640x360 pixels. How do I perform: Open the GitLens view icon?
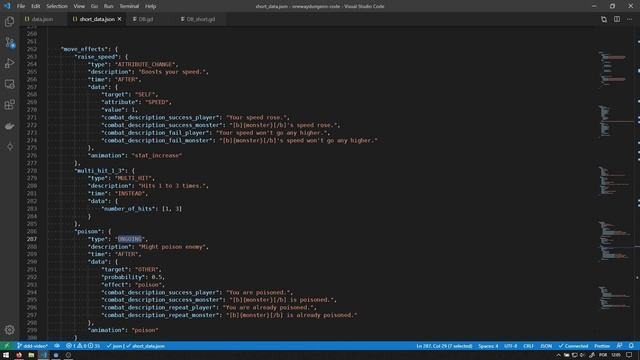(x=9, y=147)
